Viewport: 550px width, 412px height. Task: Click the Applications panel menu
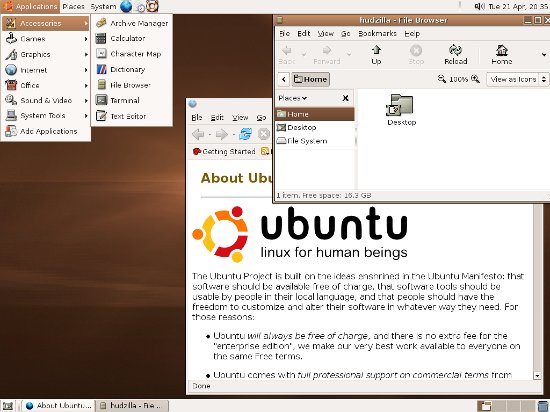coord(30,6)
